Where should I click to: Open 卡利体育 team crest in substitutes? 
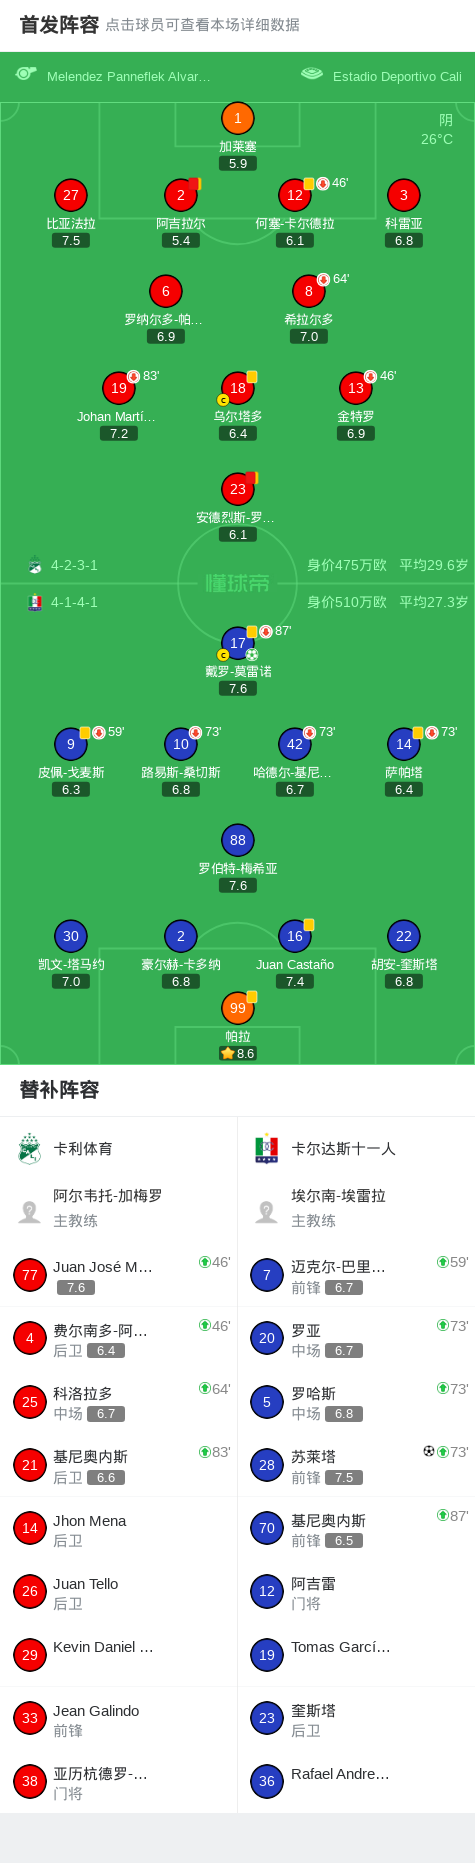[30, 1149]
